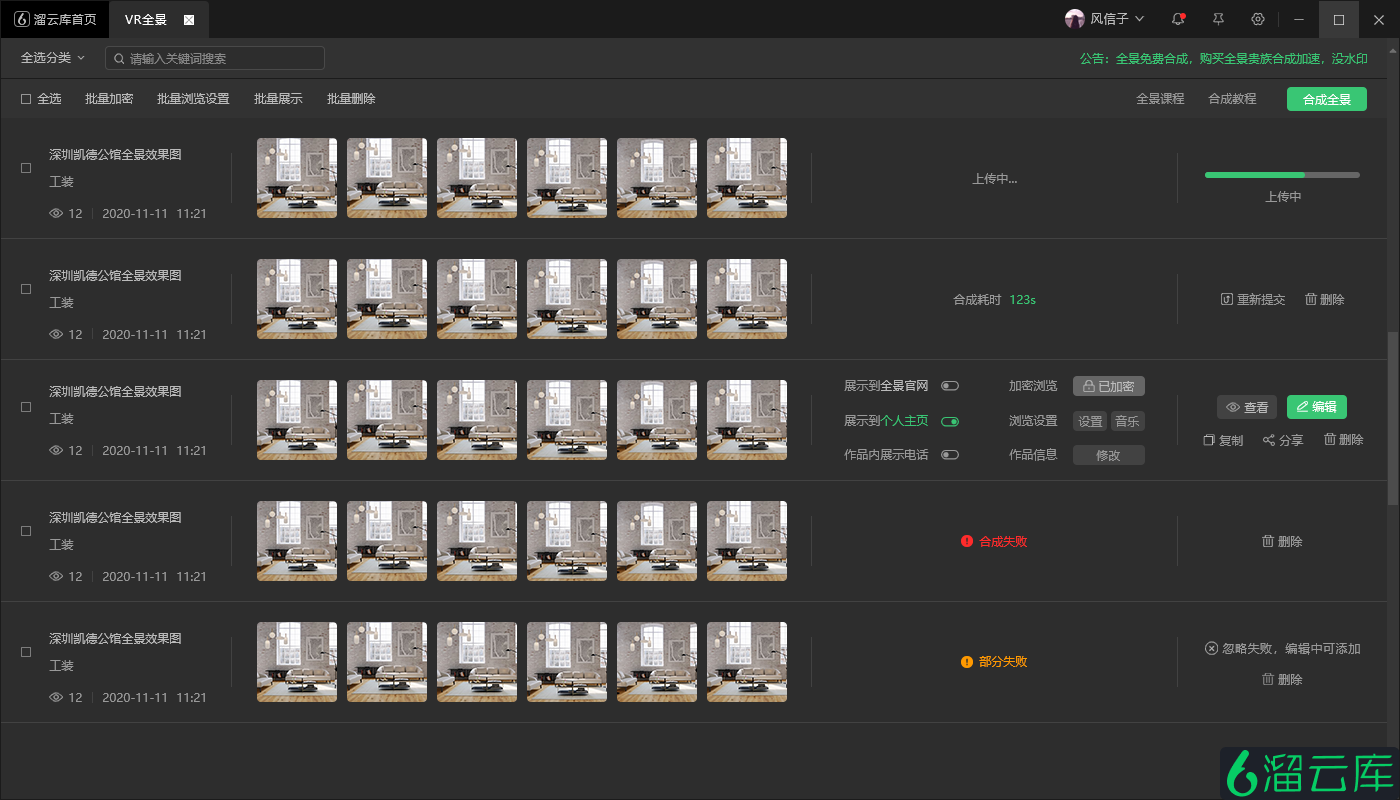1400x800 pixels.
Task: Click the 设置 browse settings button
Action: click(x=1090, y=421)
